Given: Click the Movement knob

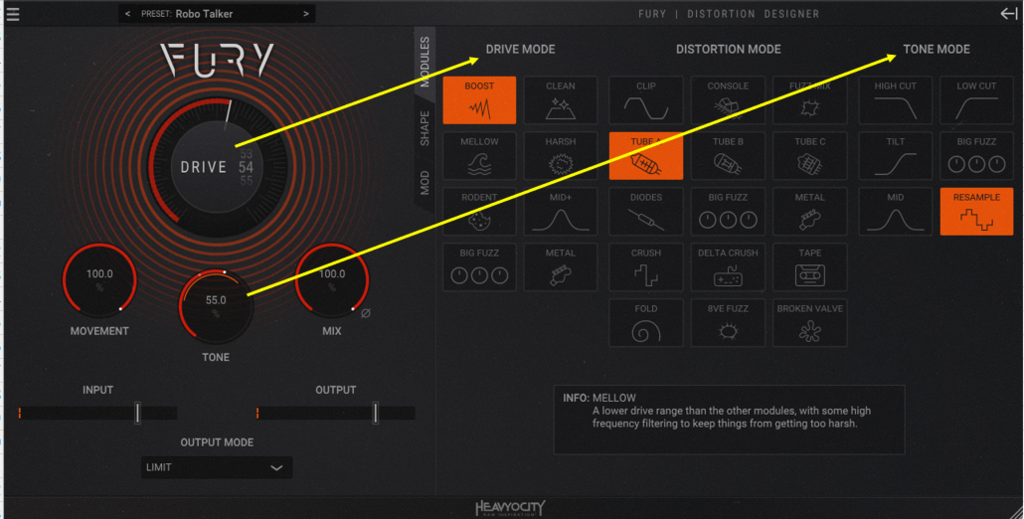Looking at the screenshot, I should tap(99, 281).
